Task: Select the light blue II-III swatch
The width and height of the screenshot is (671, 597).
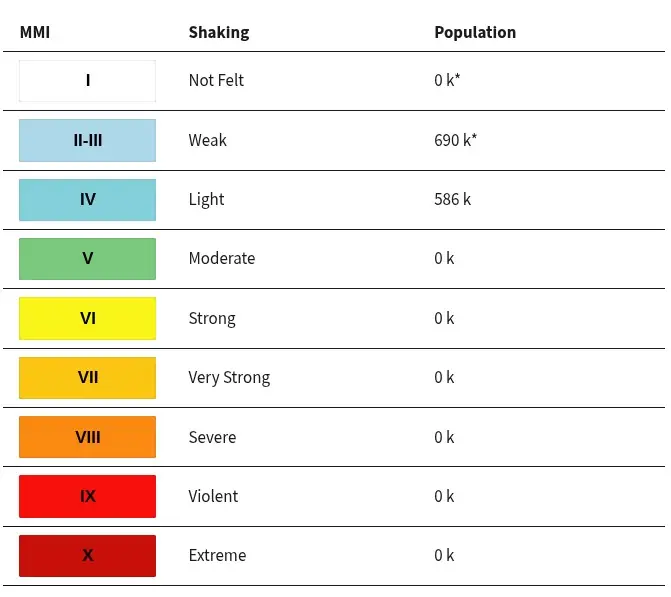Action: tap(87, 140)
